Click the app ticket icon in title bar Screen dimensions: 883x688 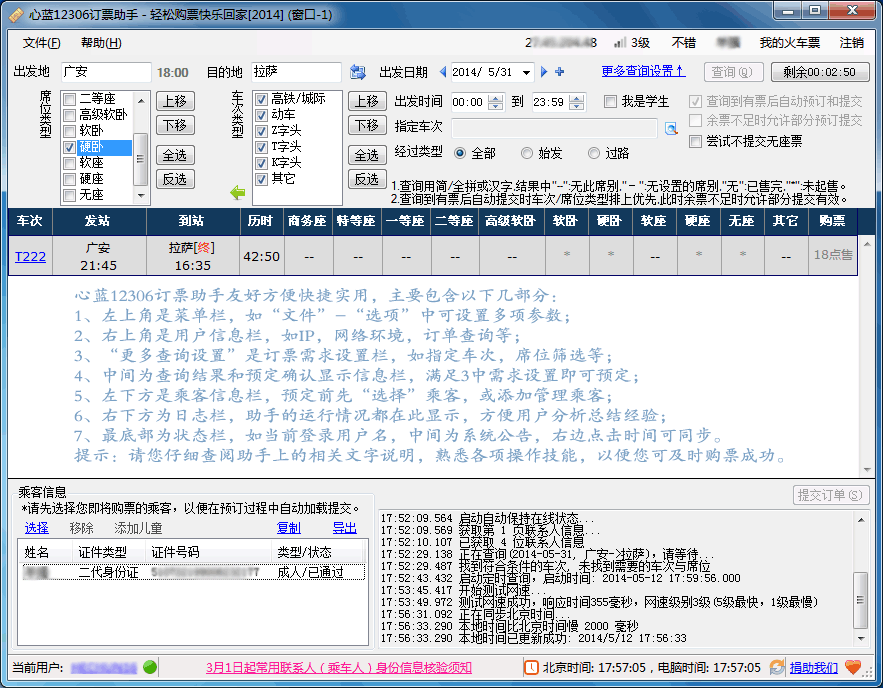pyautogui.click(x=16, y=14)
